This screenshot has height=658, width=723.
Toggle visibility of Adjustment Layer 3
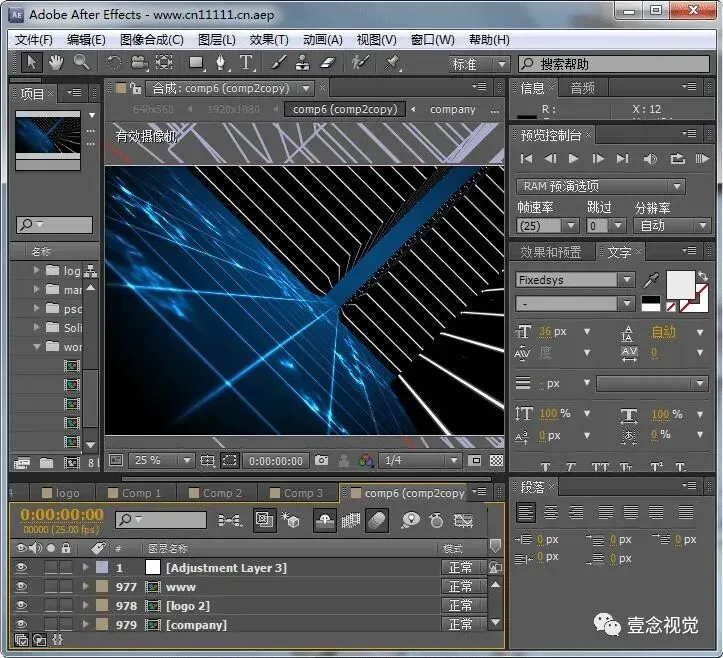click(x=22, y=568)
